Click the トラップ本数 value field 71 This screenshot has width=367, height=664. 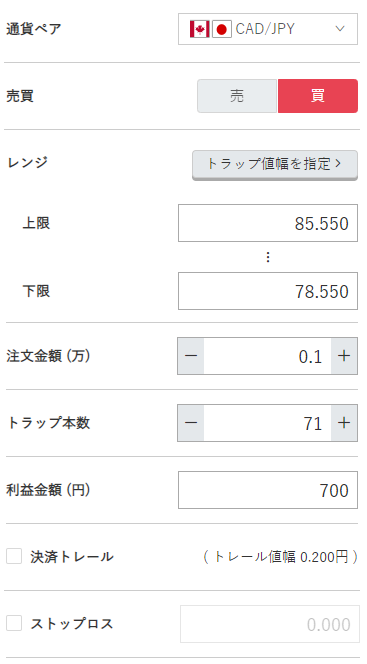coord(268,423)
